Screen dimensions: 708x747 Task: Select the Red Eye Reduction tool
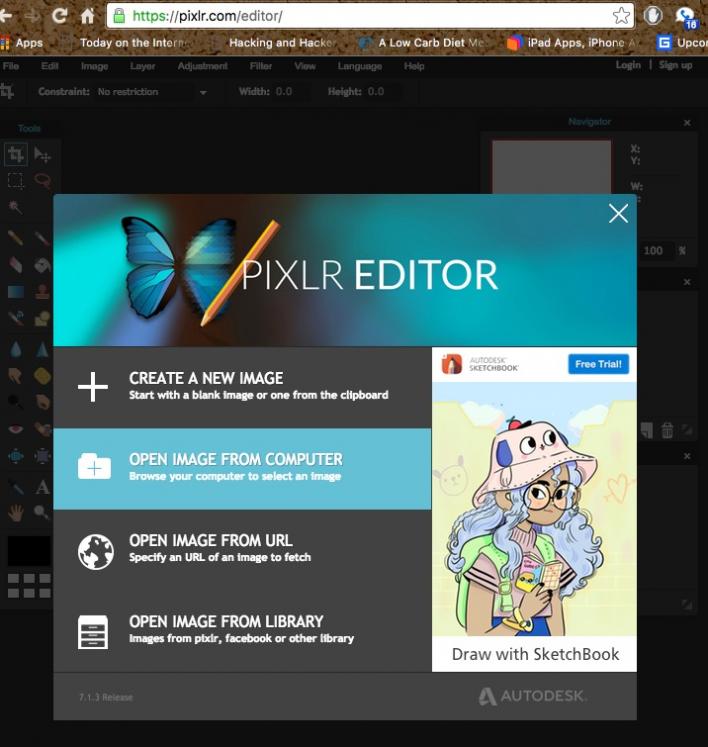tap(15, 429)
